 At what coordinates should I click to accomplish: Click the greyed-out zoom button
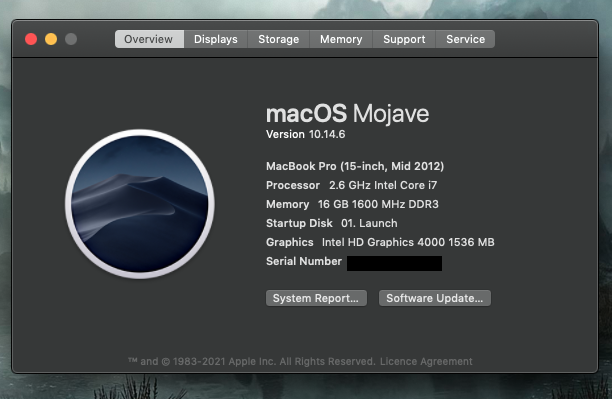71,39
